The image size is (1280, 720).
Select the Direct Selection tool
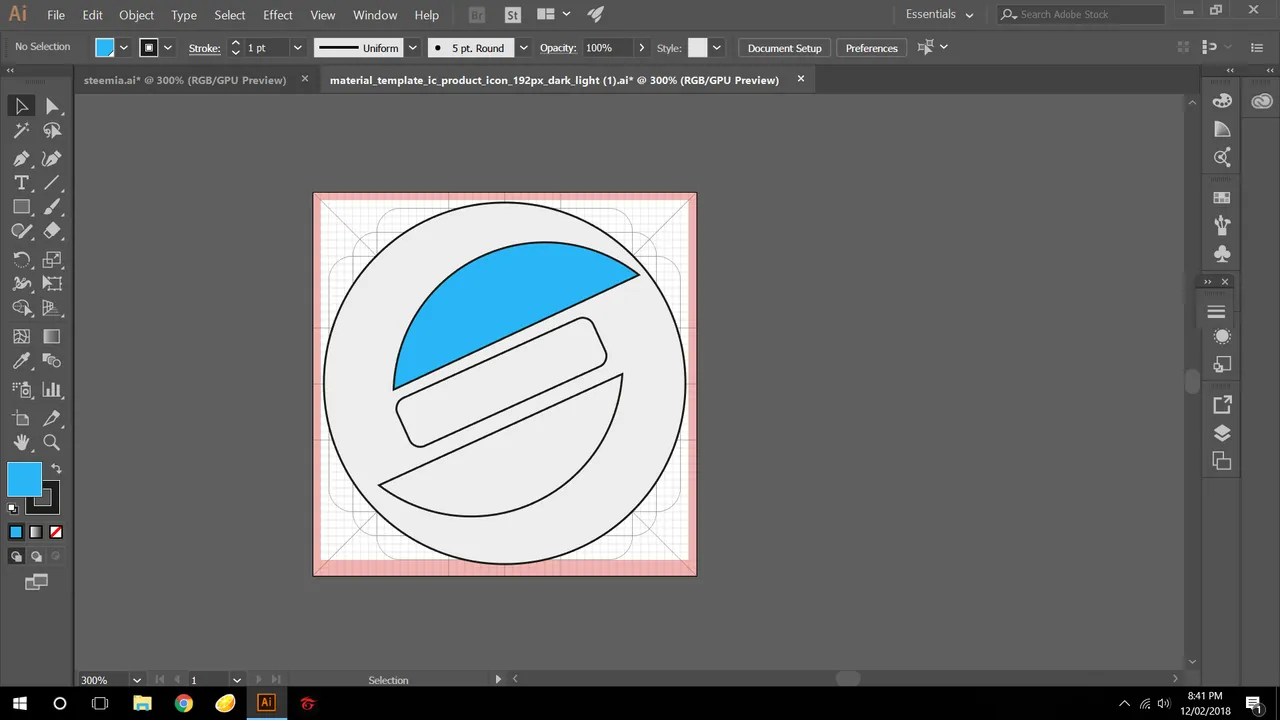[52, 106]
